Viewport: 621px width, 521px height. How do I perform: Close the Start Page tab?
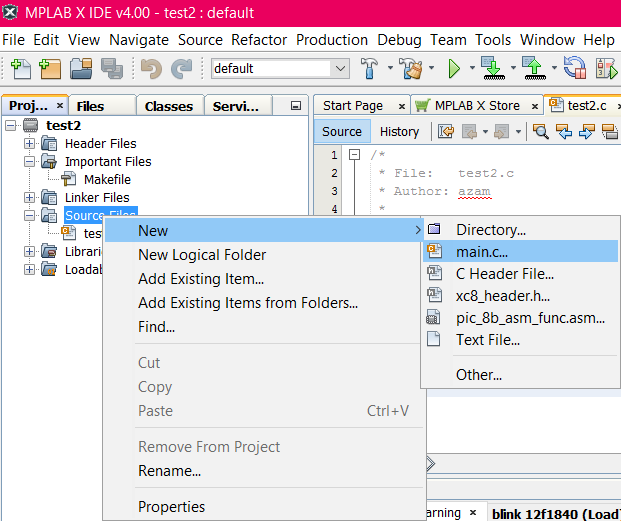pyautogui.click(x=402, y=106)
